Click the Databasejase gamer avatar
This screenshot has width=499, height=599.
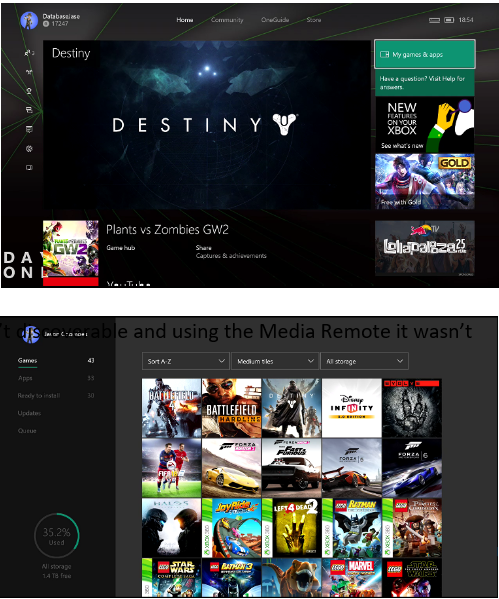(29, 20)
